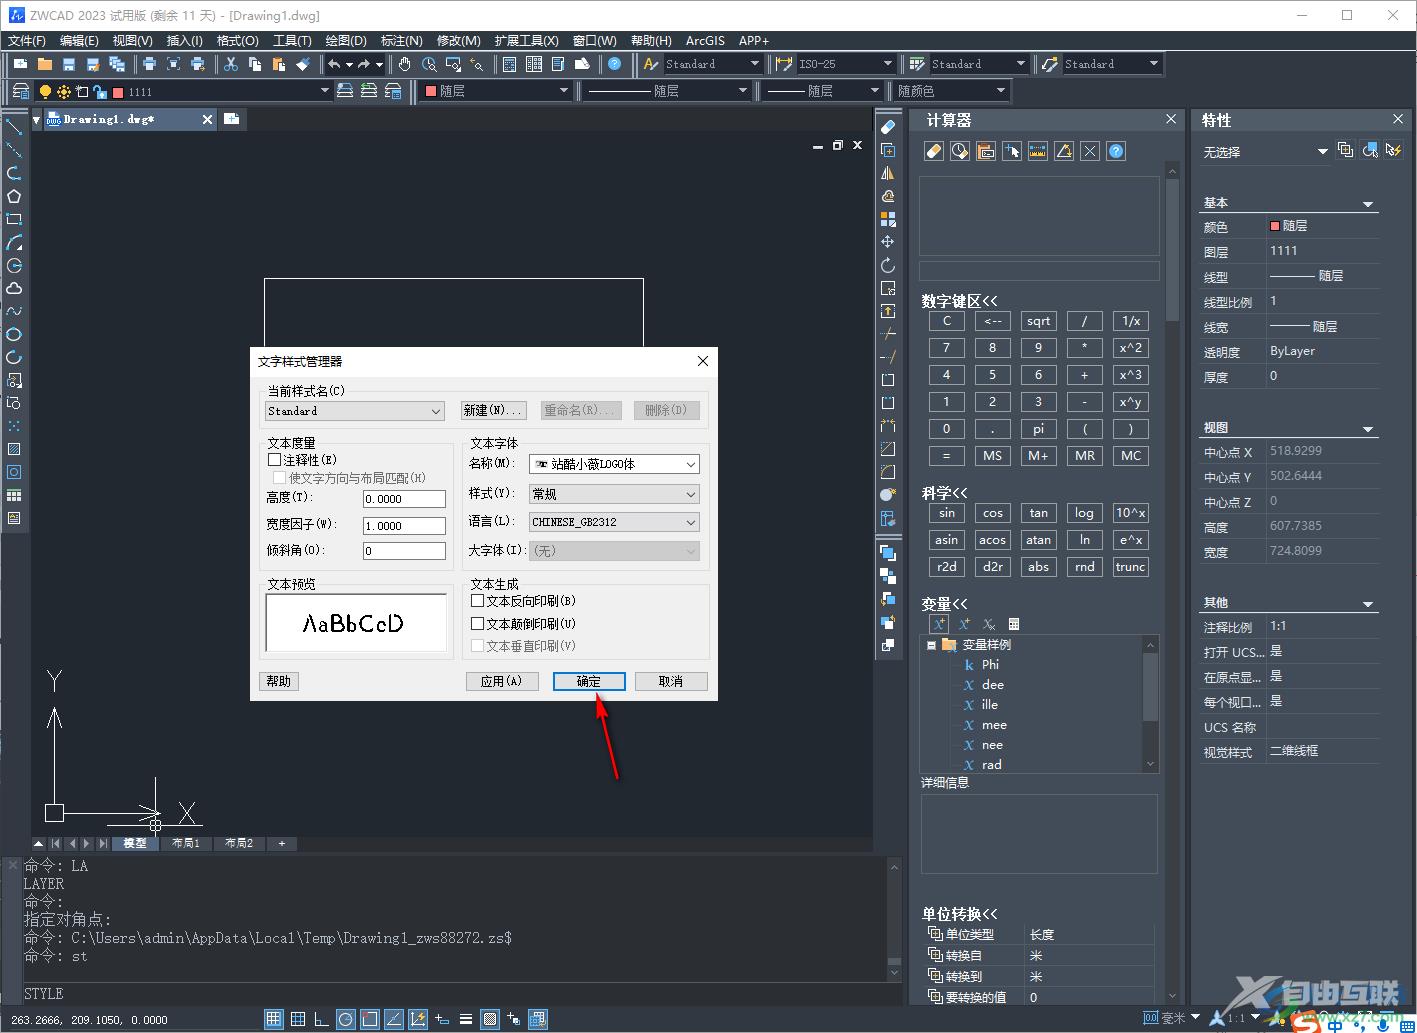Click the calculator Get Coordinates icon
Image resolution: width=1417 pixels, height=1033 pixels.
pos(1012,152)
